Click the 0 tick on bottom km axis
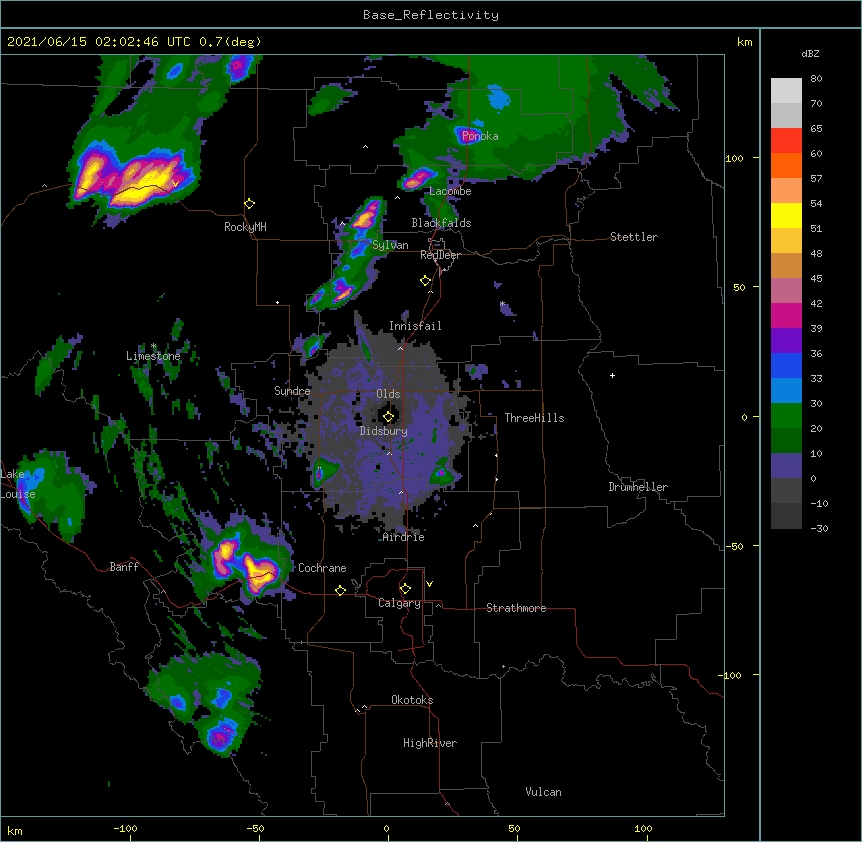 tap(386, 829)
